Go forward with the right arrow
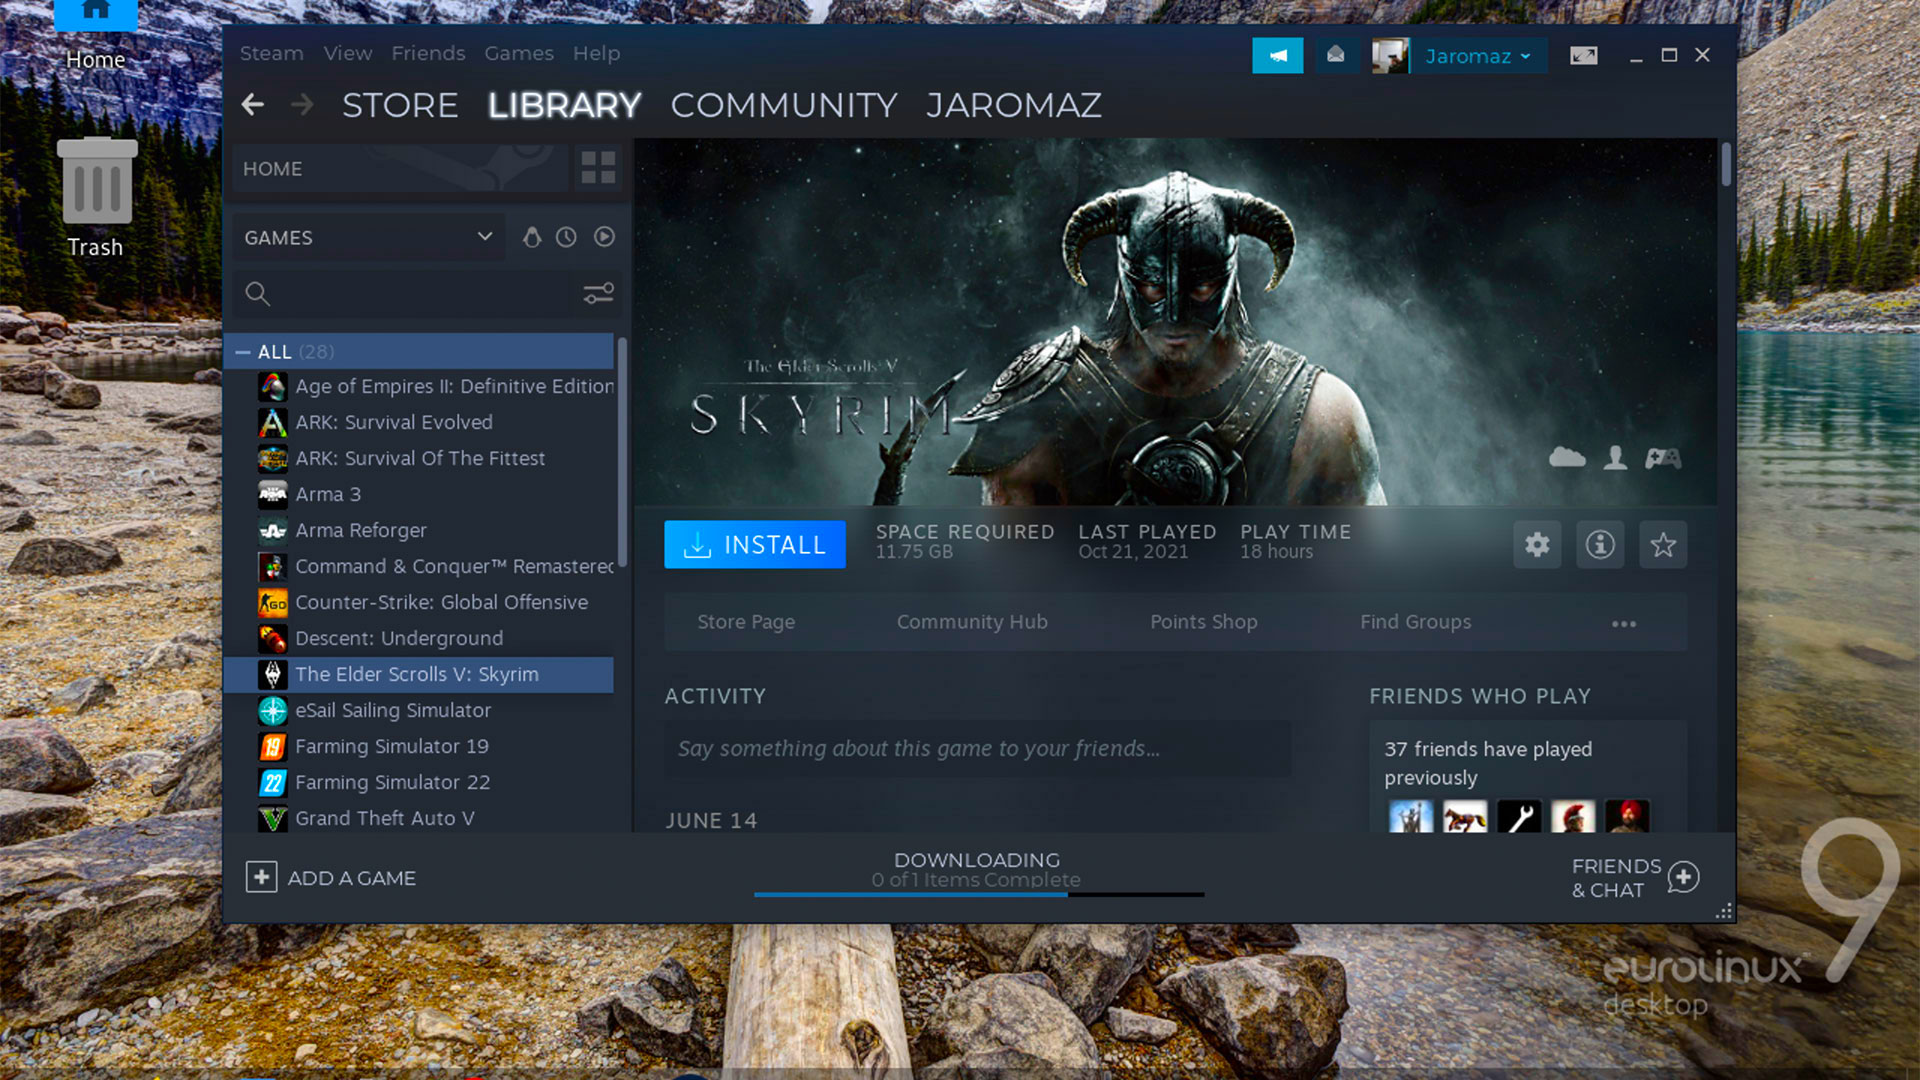The width and height of the screenshot is (1920, 1080). (x=302, y=104)
